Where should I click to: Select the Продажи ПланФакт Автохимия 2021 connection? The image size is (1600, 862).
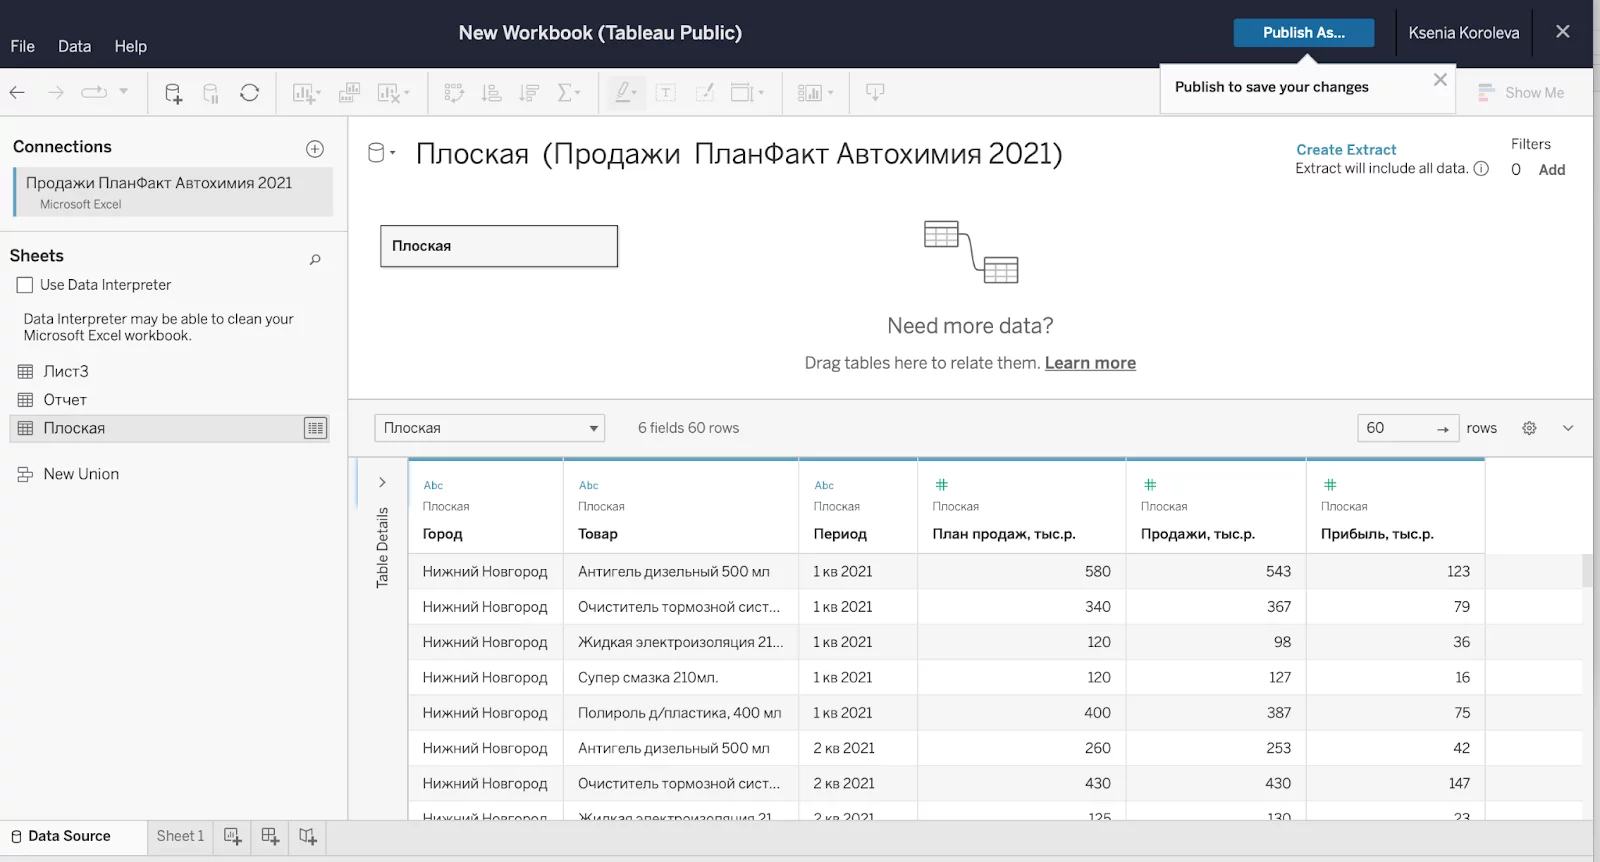(x=173, y=192)
